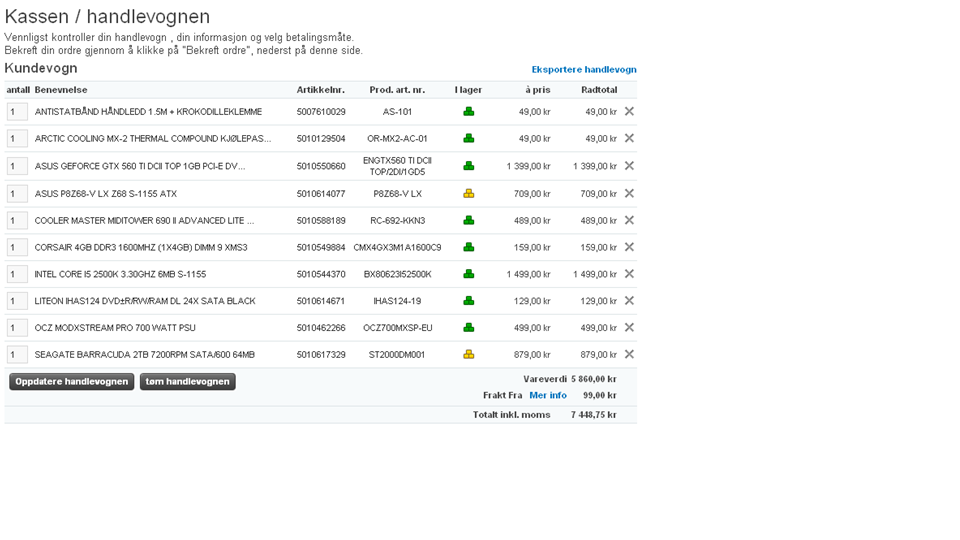Click article number 5010614077
The height and width of the screenshot is (540, 960).
pos(321,193)
